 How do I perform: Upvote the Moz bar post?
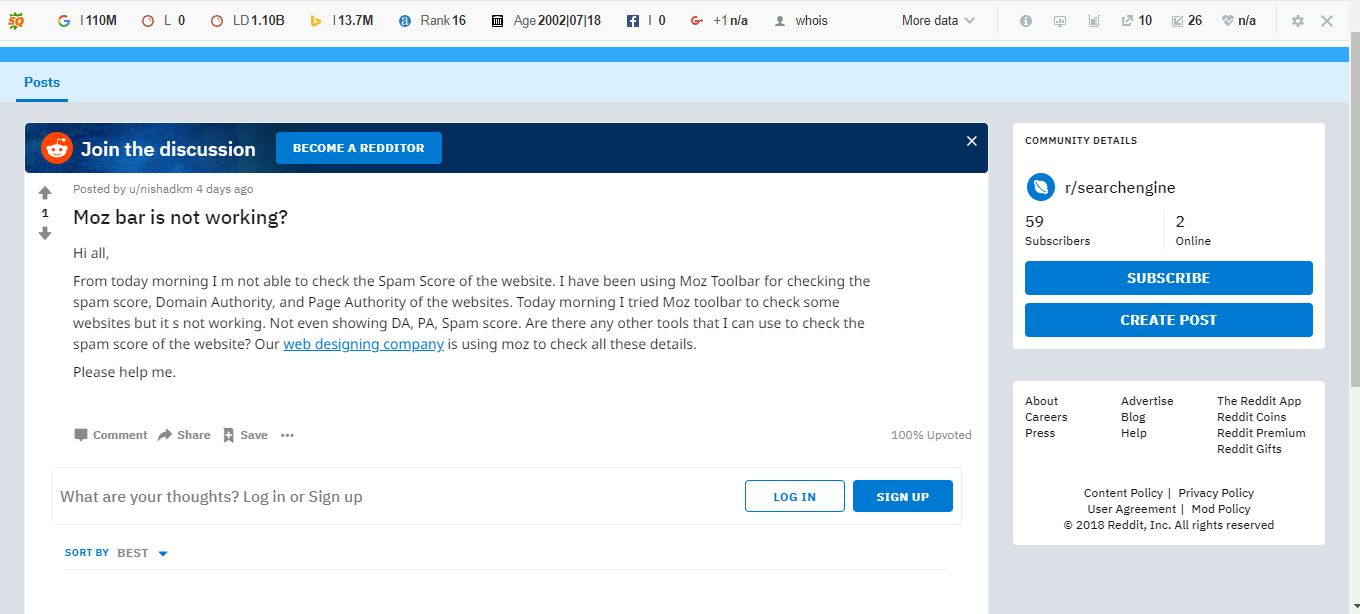click(45, 193)
